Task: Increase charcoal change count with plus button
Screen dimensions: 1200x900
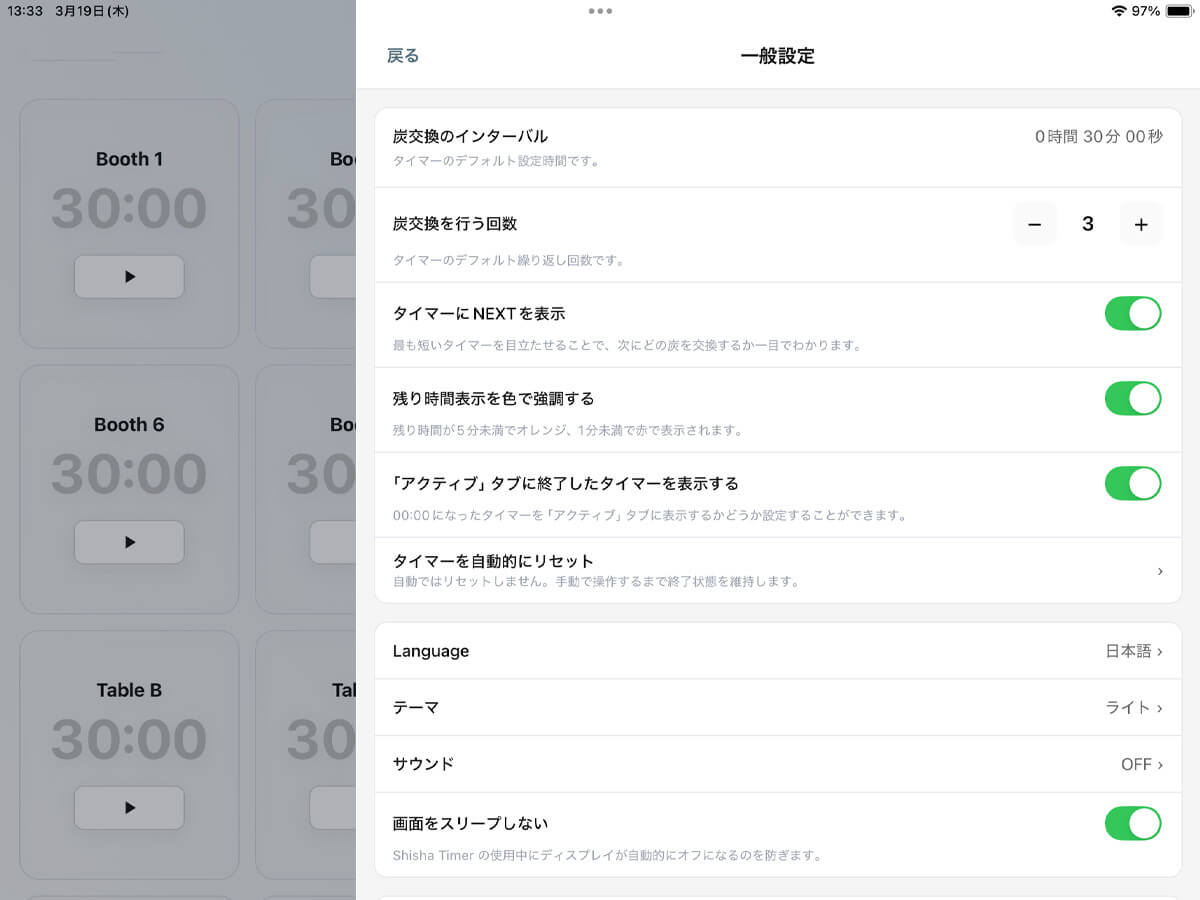Action: [x=1141, y=225]
